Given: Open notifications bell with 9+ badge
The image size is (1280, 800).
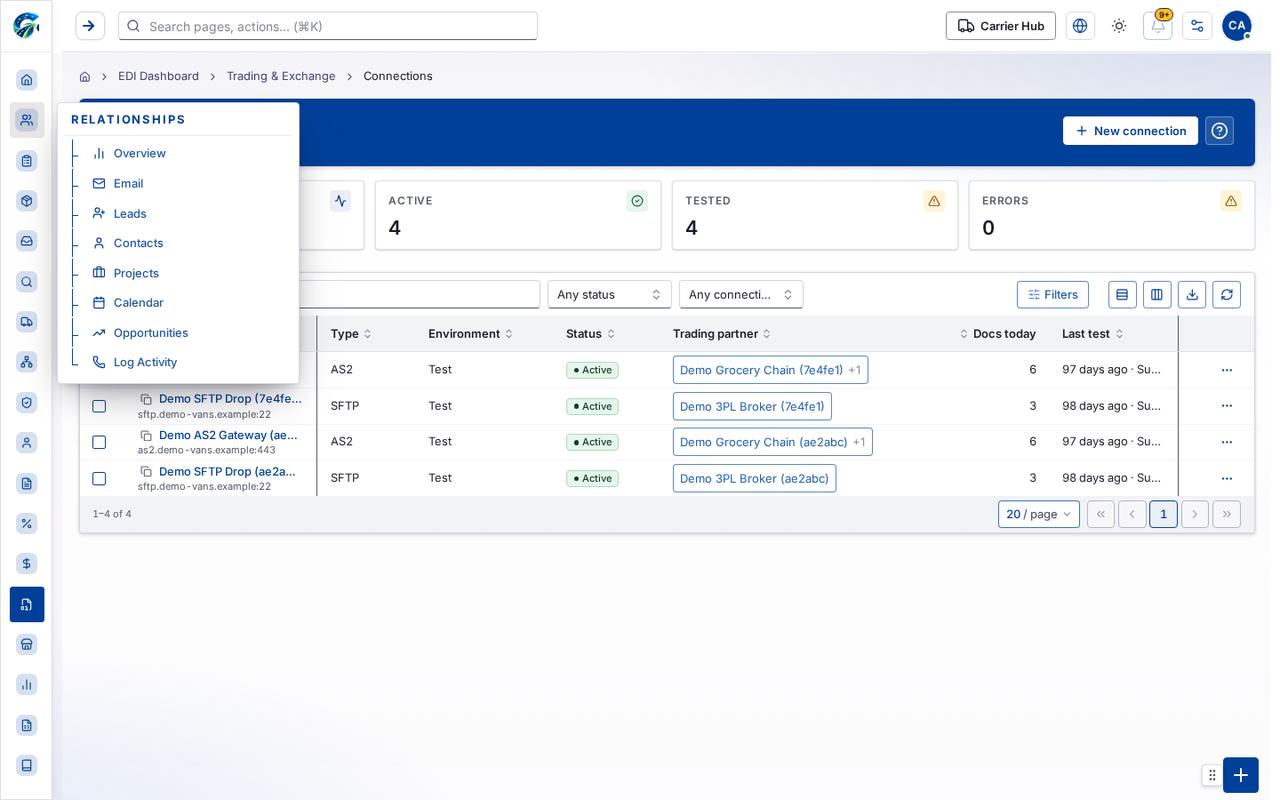Looking at the screenshot, I should coord(1158,26).
